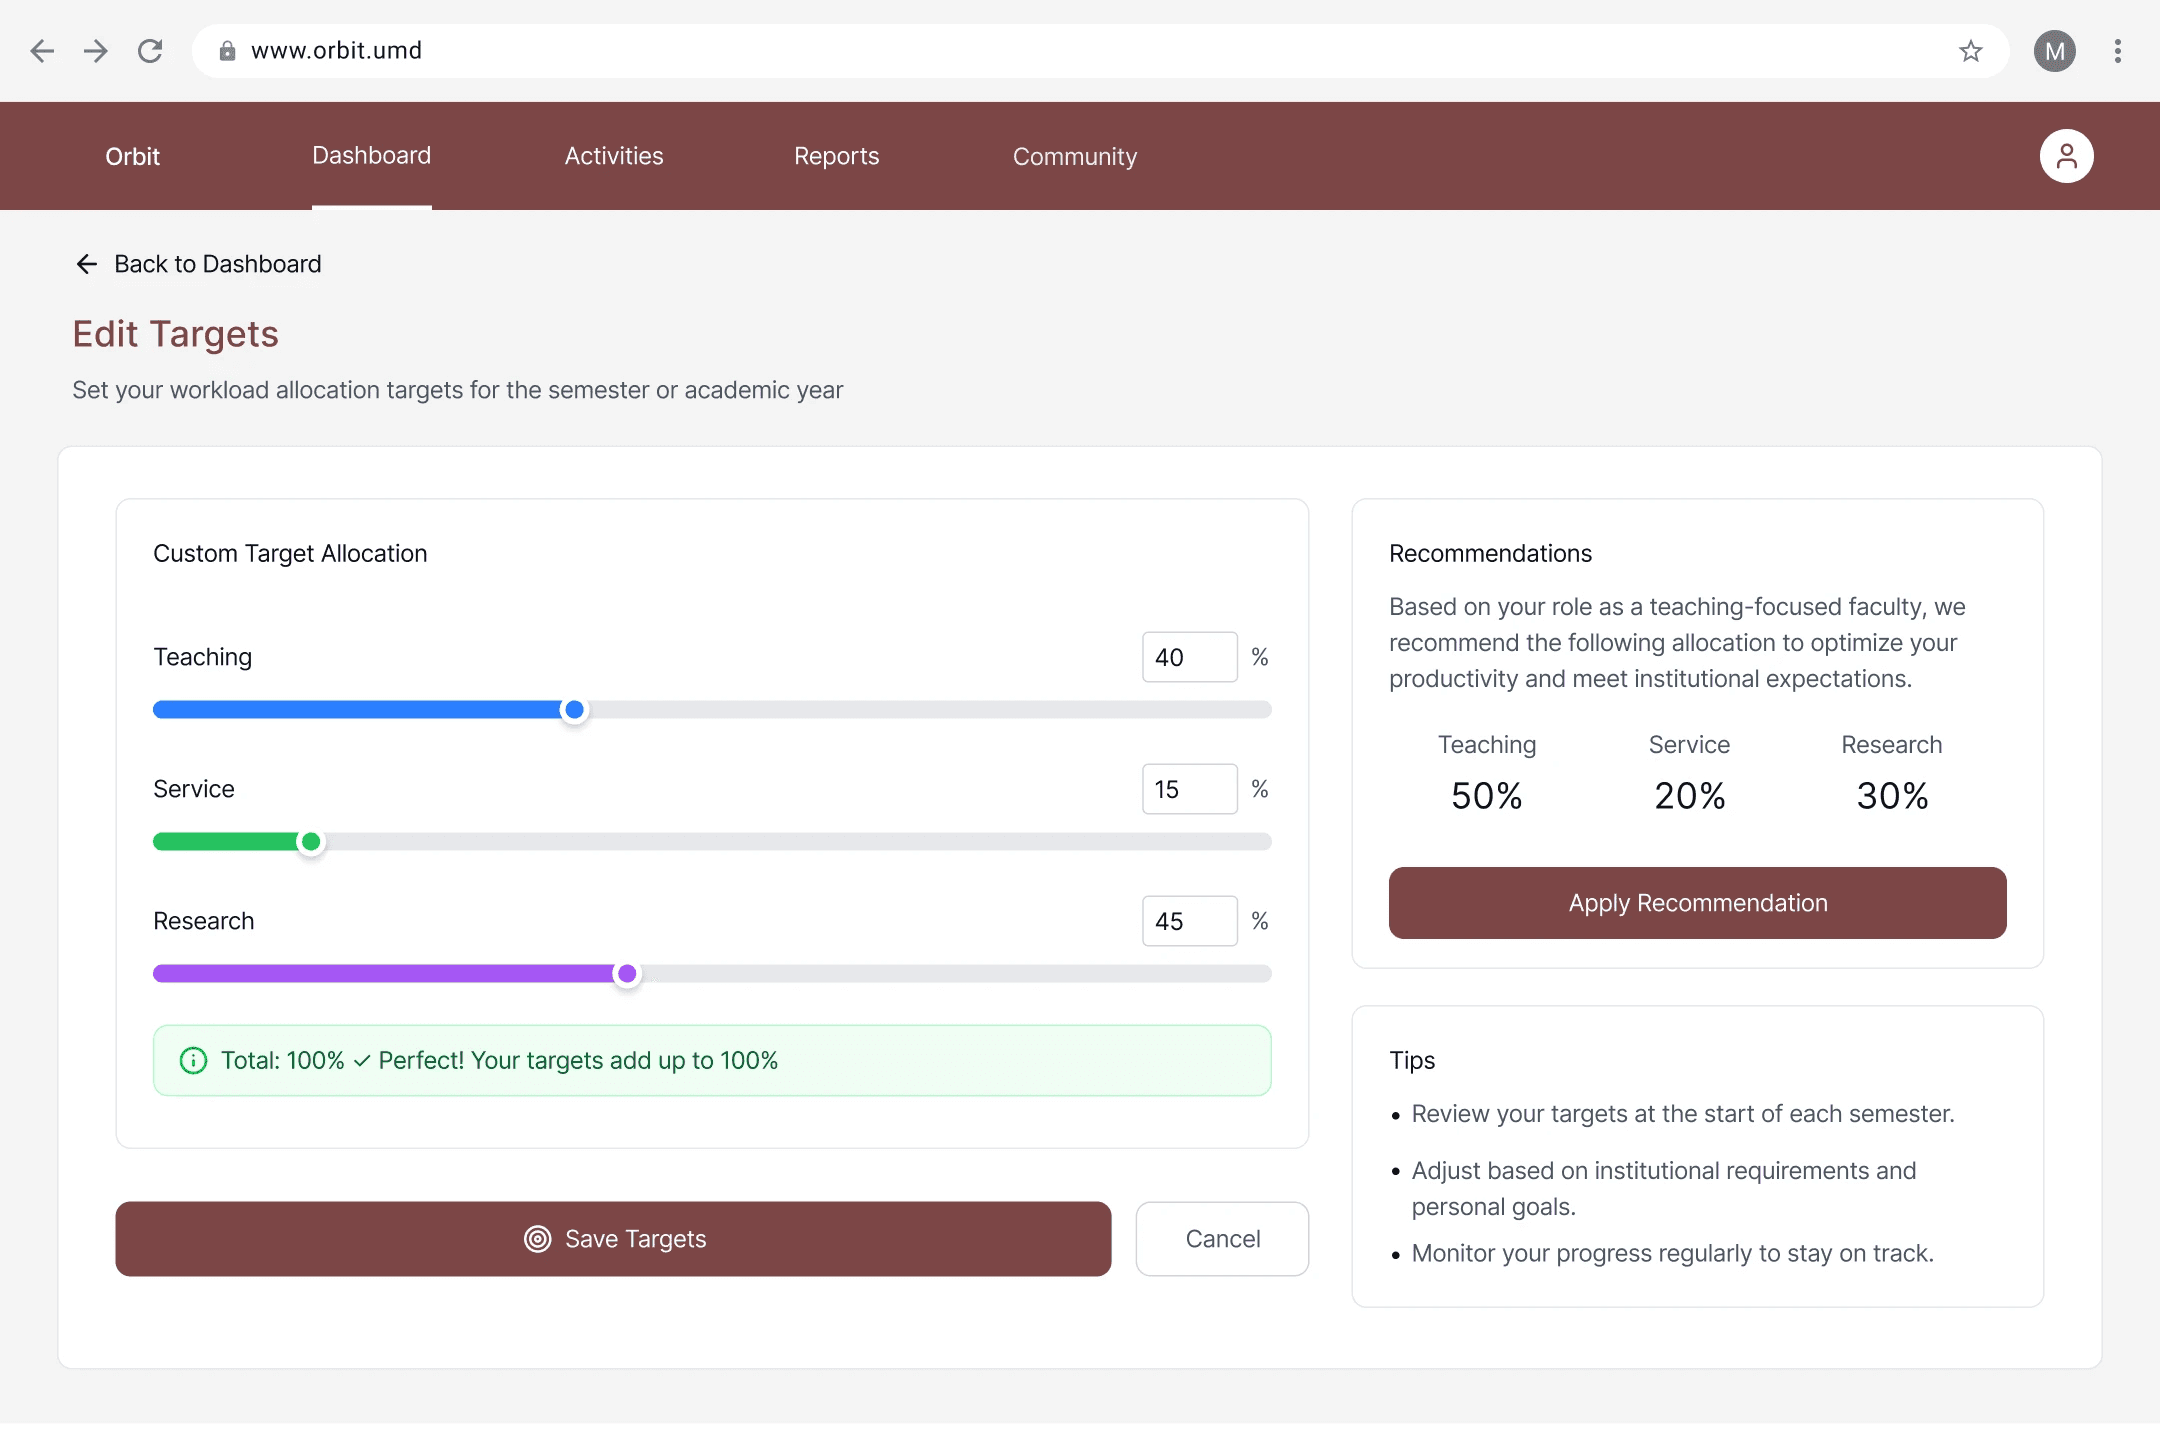The height and width of the screenshot is (1430, 2160).
Task: Click the Teaching slider handle
Action: click(x=574, y=710)
